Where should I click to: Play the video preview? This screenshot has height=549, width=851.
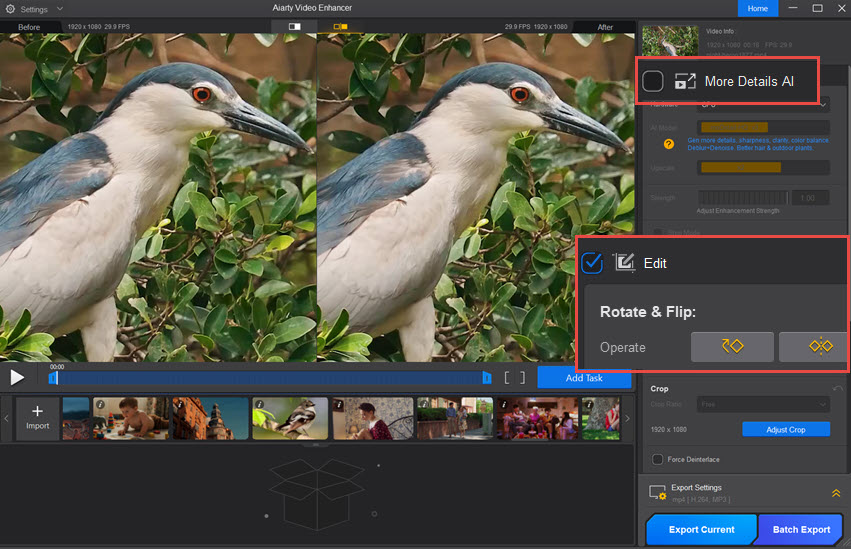pos(17,377)
